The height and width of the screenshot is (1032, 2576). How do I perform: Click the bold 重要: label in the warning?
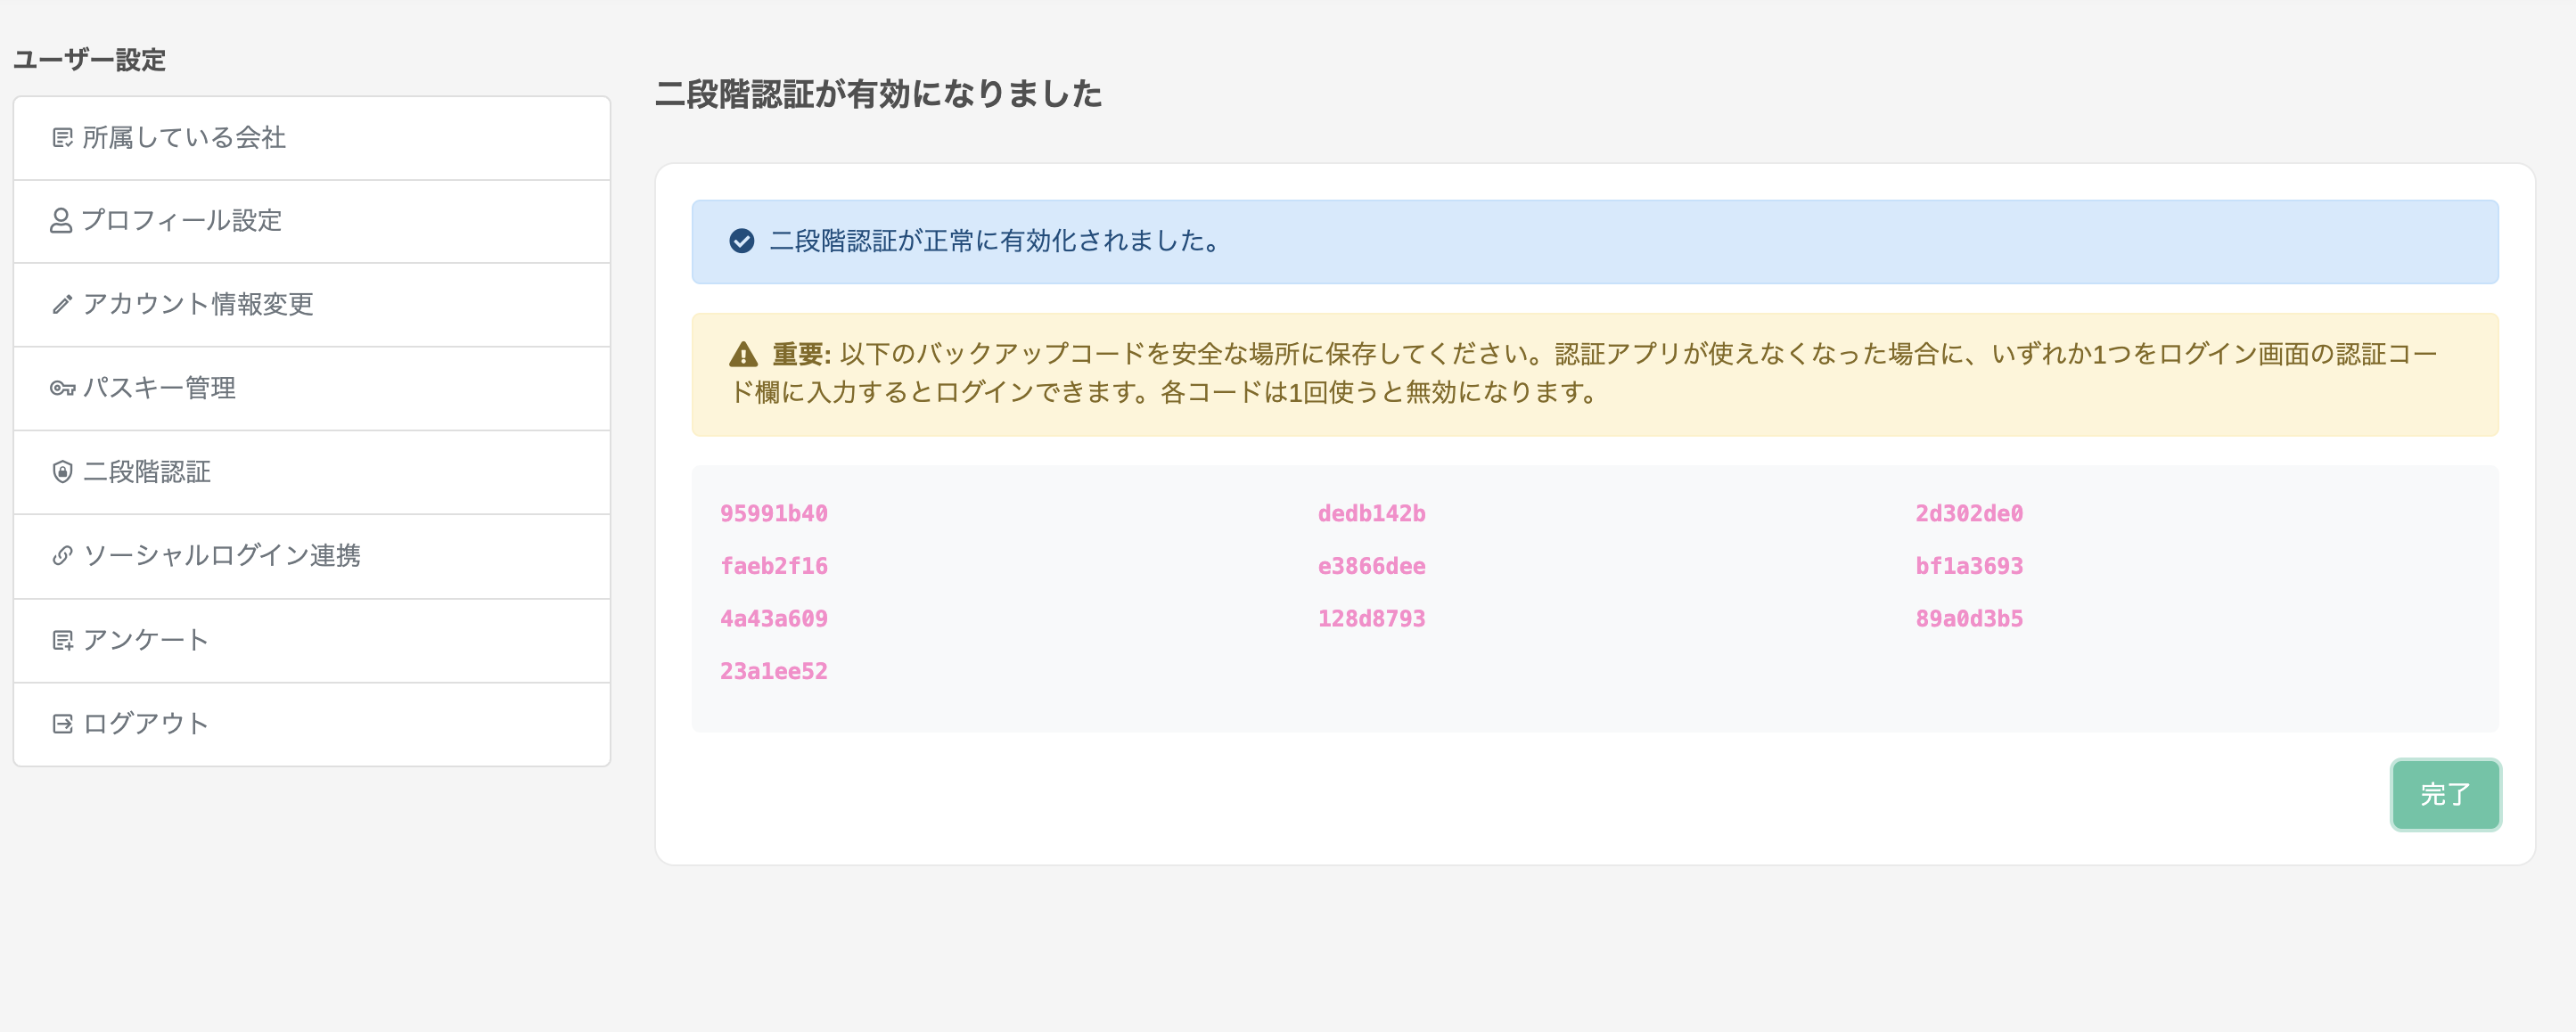[802, 354]
